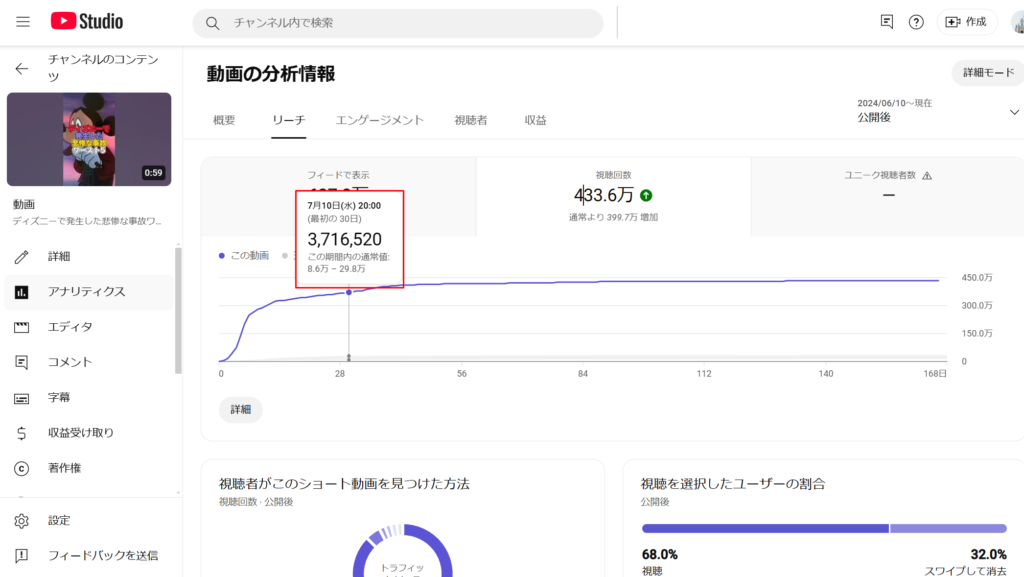Viewport: 1024px width, 577px height.
Task: Select the 視聴者 tab
Action: tap(470, 120)
